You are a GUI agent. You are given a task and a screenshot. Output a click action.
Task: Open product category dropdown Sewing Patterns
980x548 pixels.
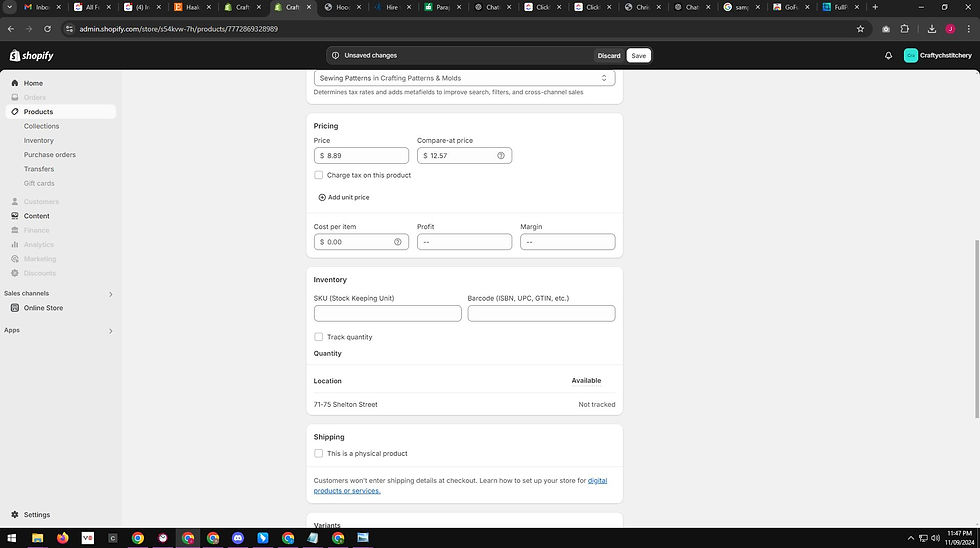(464, 78)
